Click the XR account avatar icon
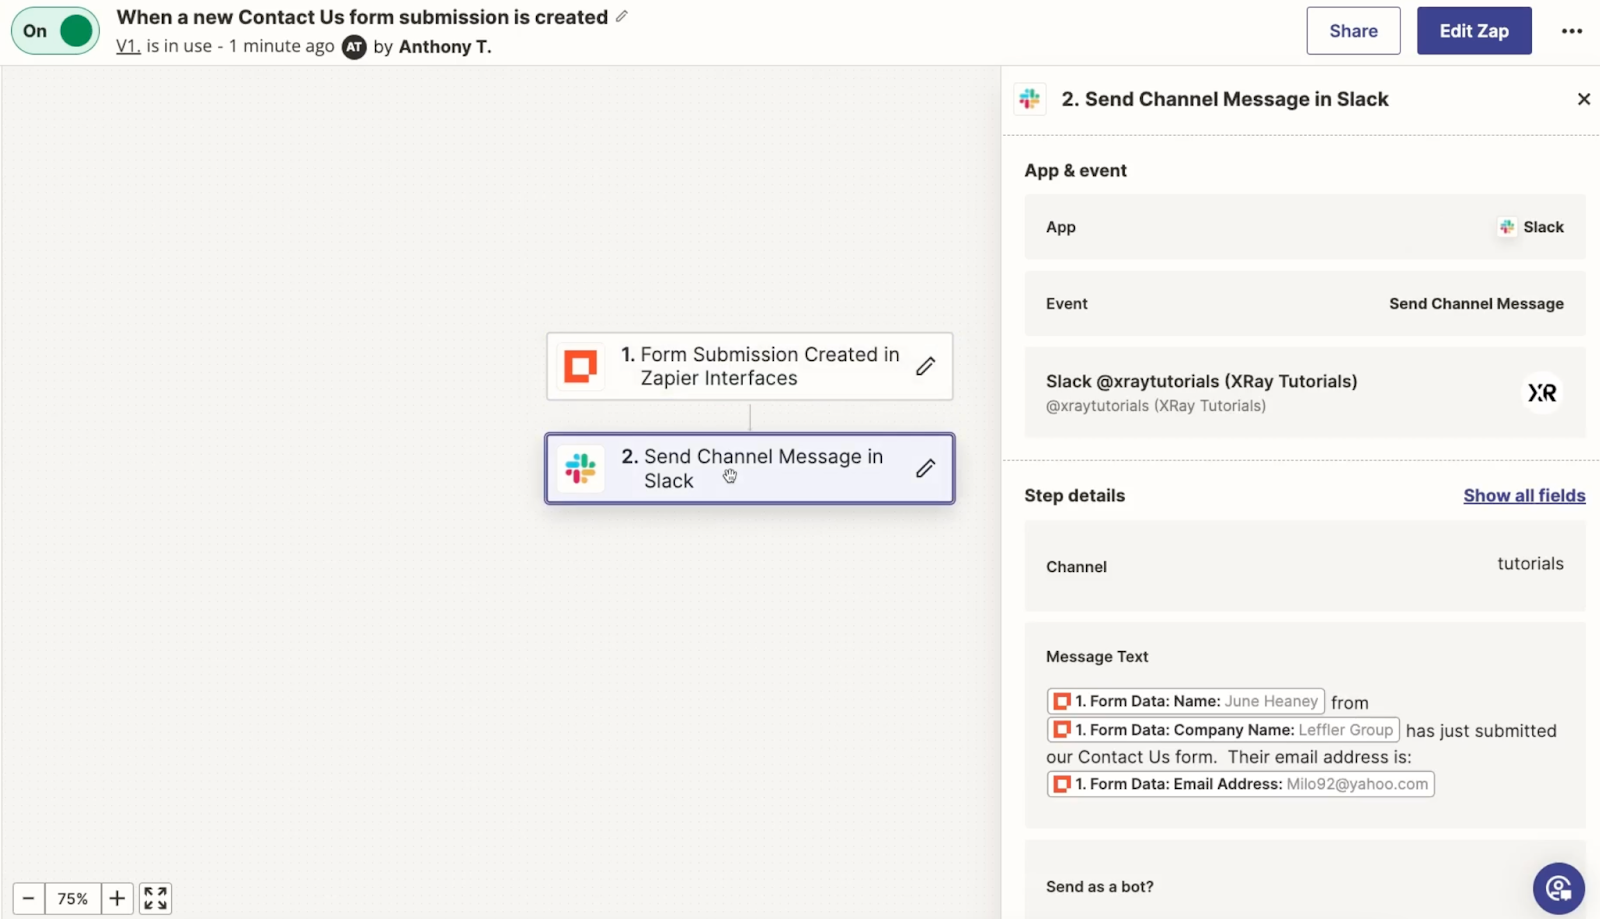 (x=1543, y=393)
